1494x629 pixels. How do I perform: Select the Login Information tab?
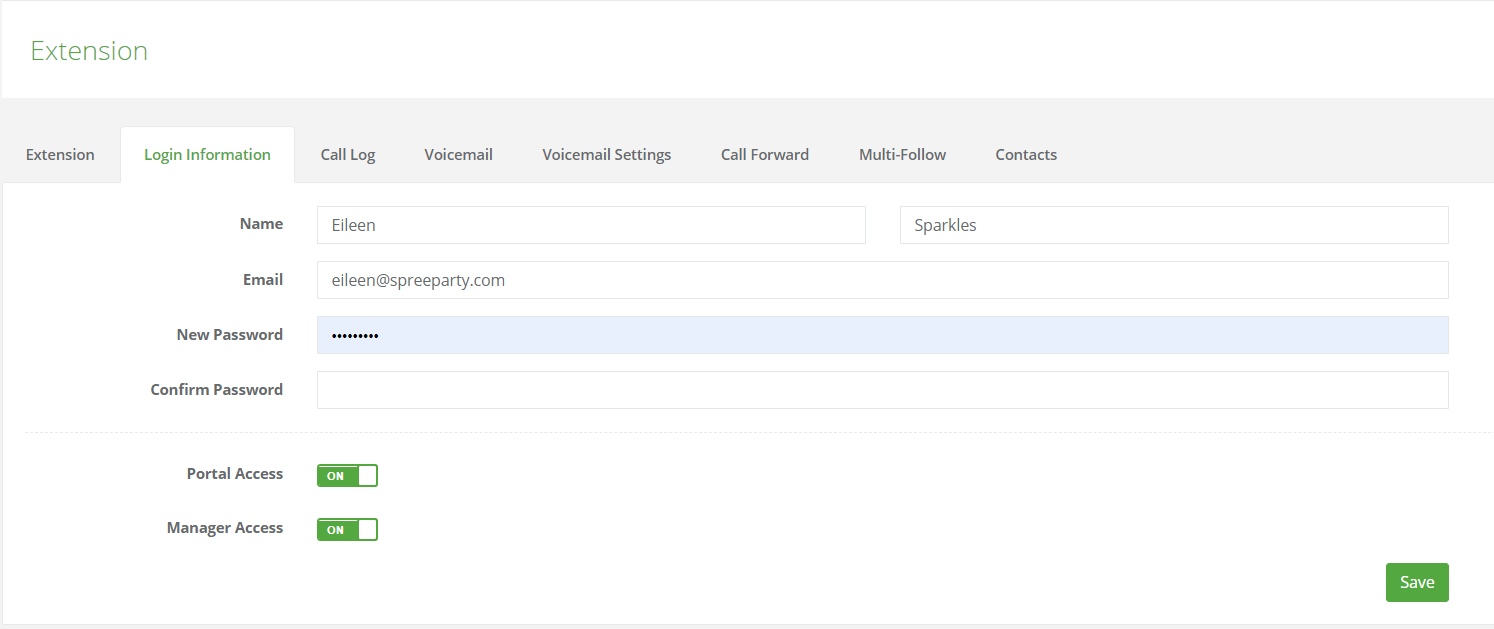point(207,155)
